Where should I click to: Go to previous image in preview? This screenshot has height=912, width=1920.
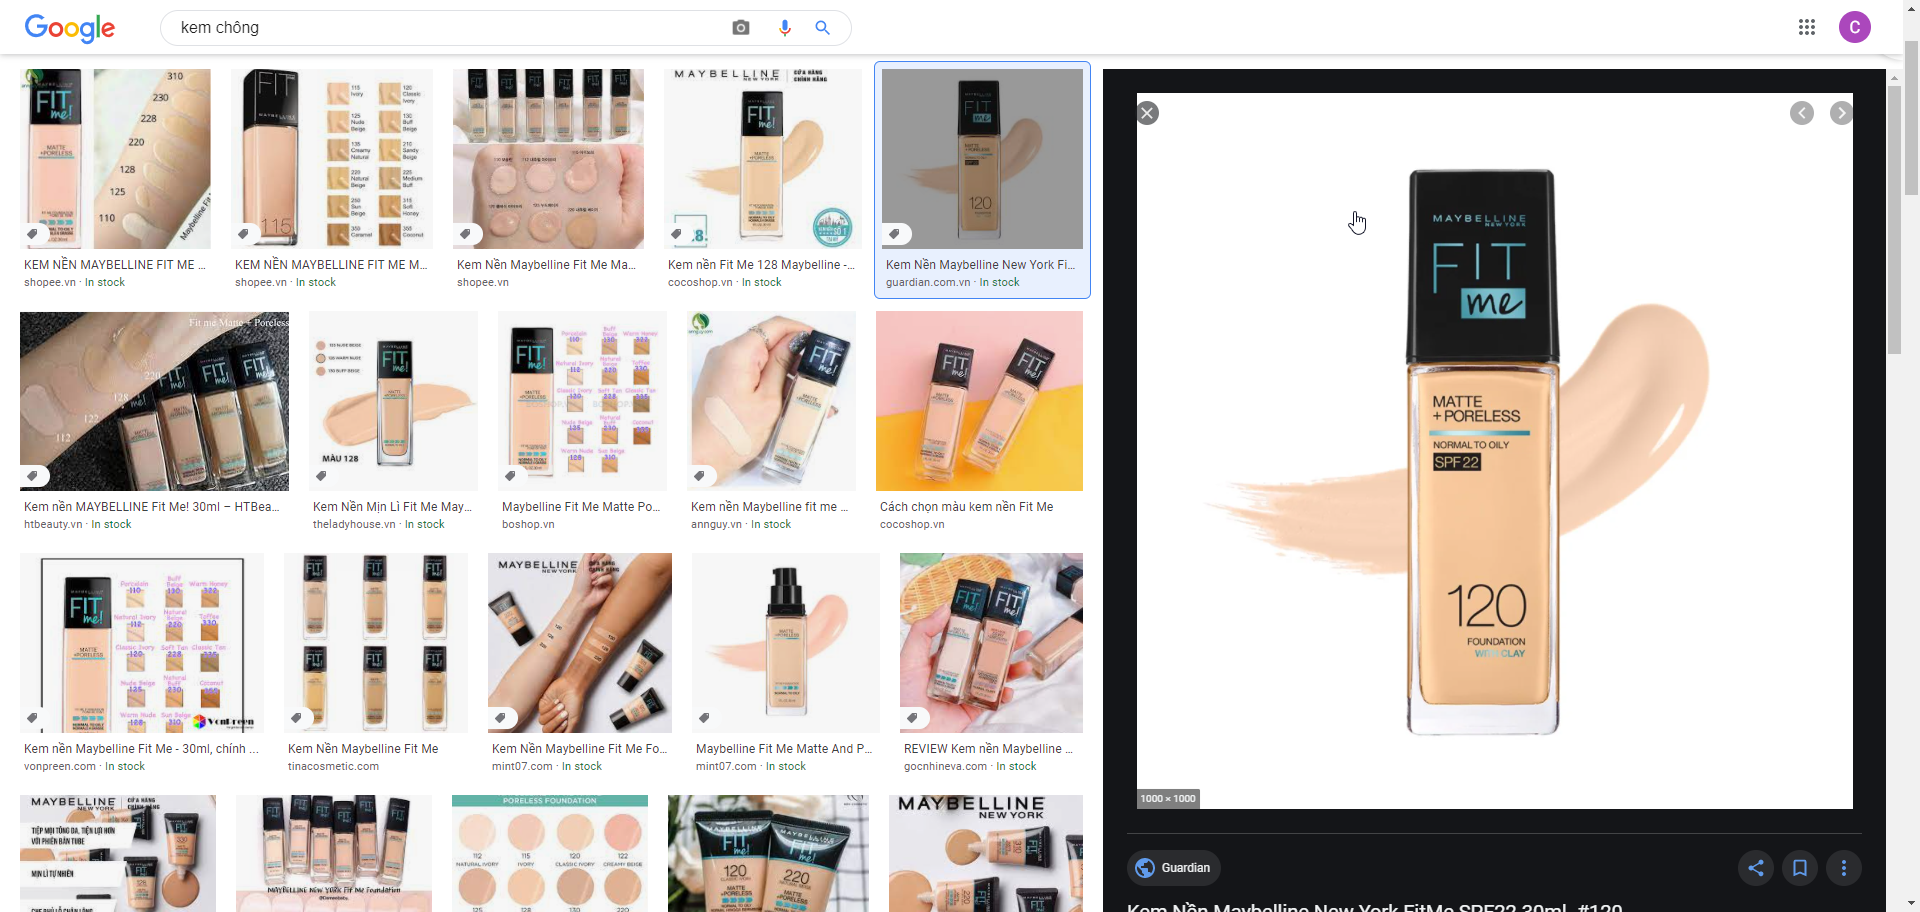[x=1802, y=113]
